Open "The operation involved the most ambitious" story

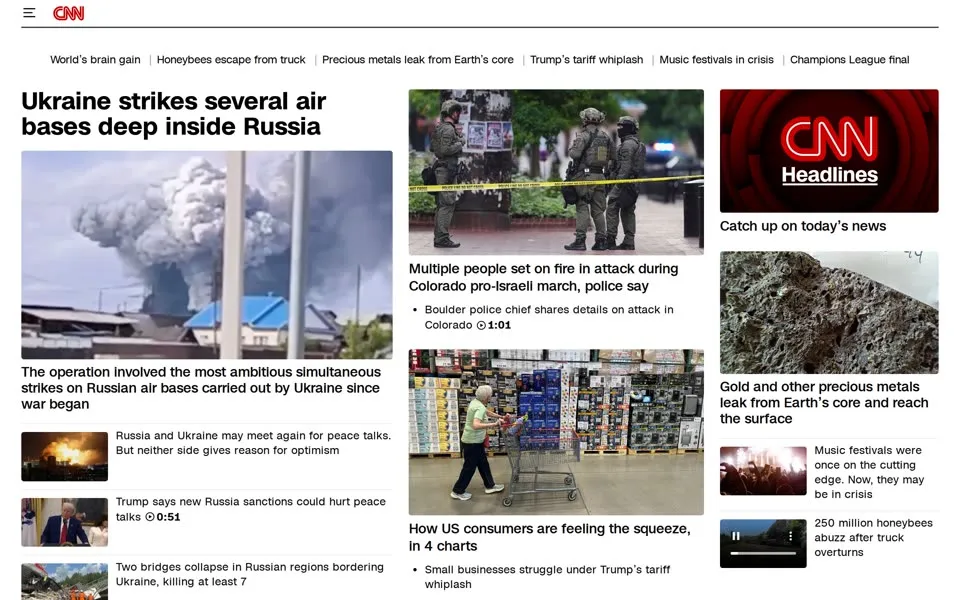tap(201, 388)
